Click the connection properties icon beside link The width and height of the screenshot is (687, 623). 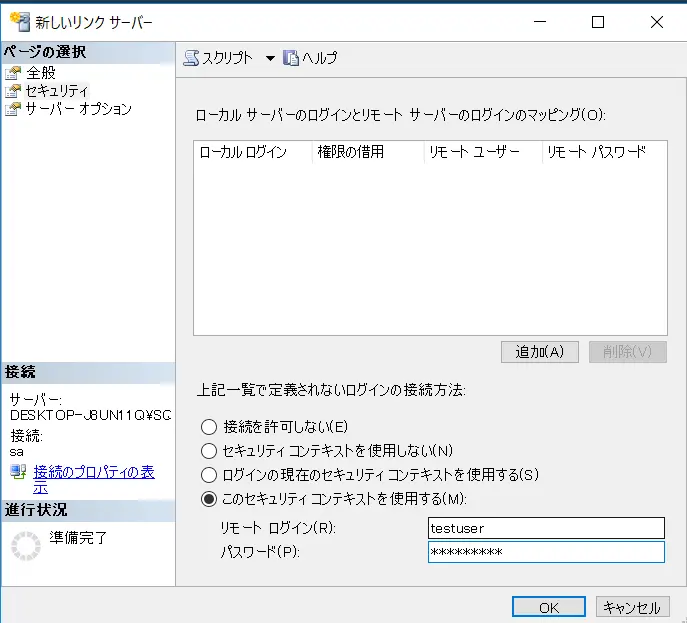(18, 472)
